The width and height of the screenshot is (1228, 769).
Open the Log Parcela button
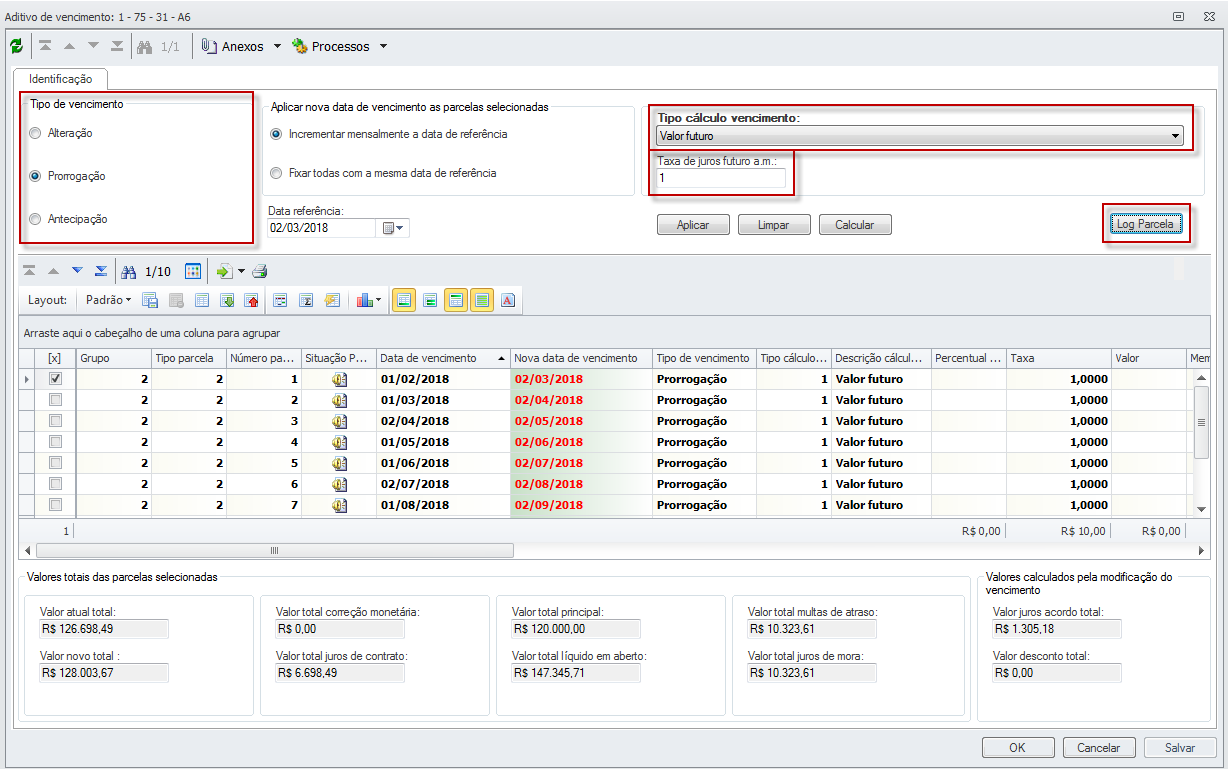(1145, 224)
